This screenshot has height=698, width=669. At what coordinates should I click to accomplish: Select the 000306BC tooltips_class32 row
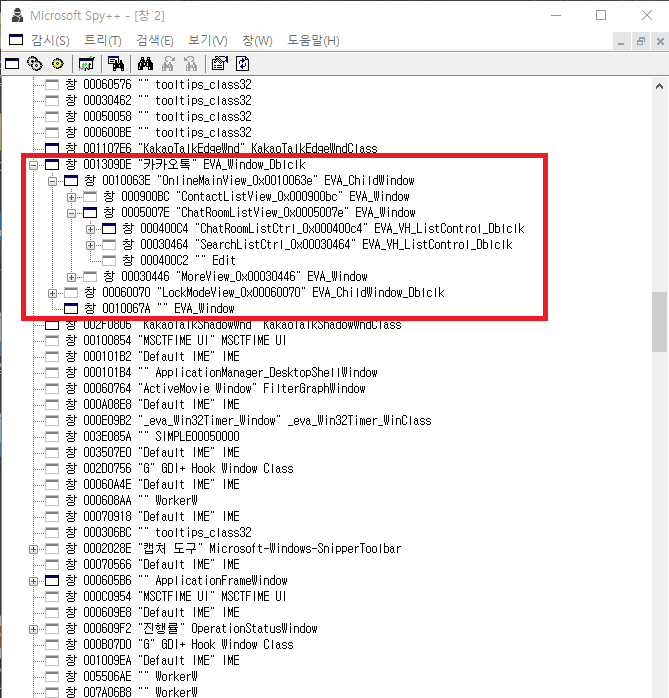click(x=158, y=532)
